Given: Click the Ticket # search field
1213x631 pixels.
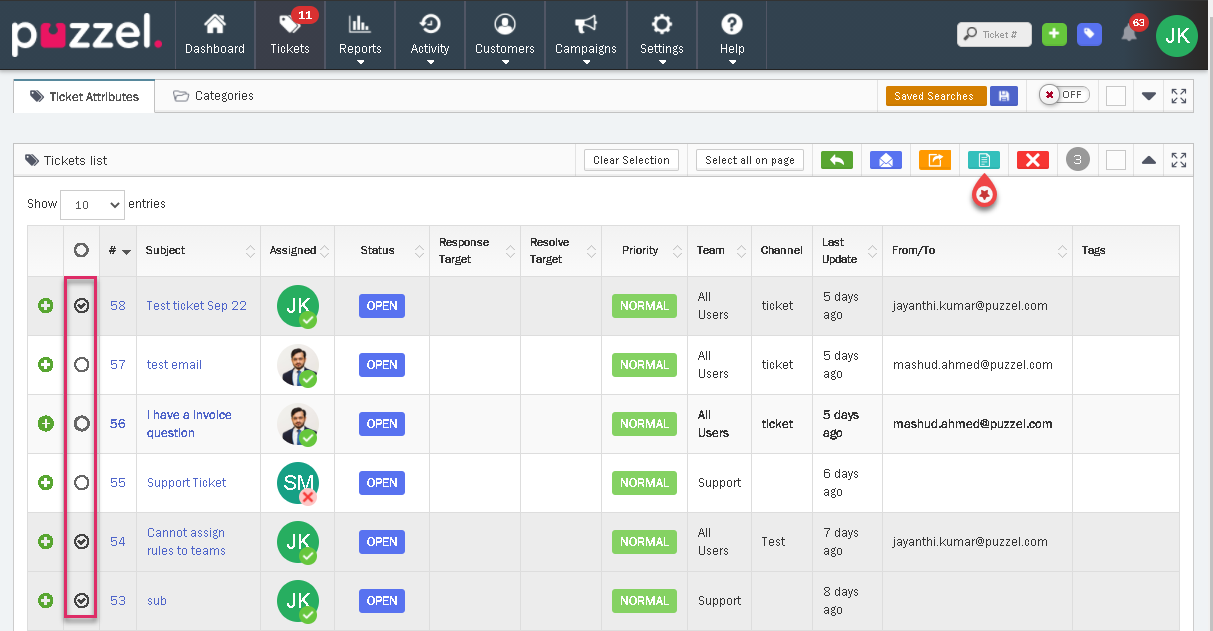Looking at the screenshot, I should click(994, 34).
